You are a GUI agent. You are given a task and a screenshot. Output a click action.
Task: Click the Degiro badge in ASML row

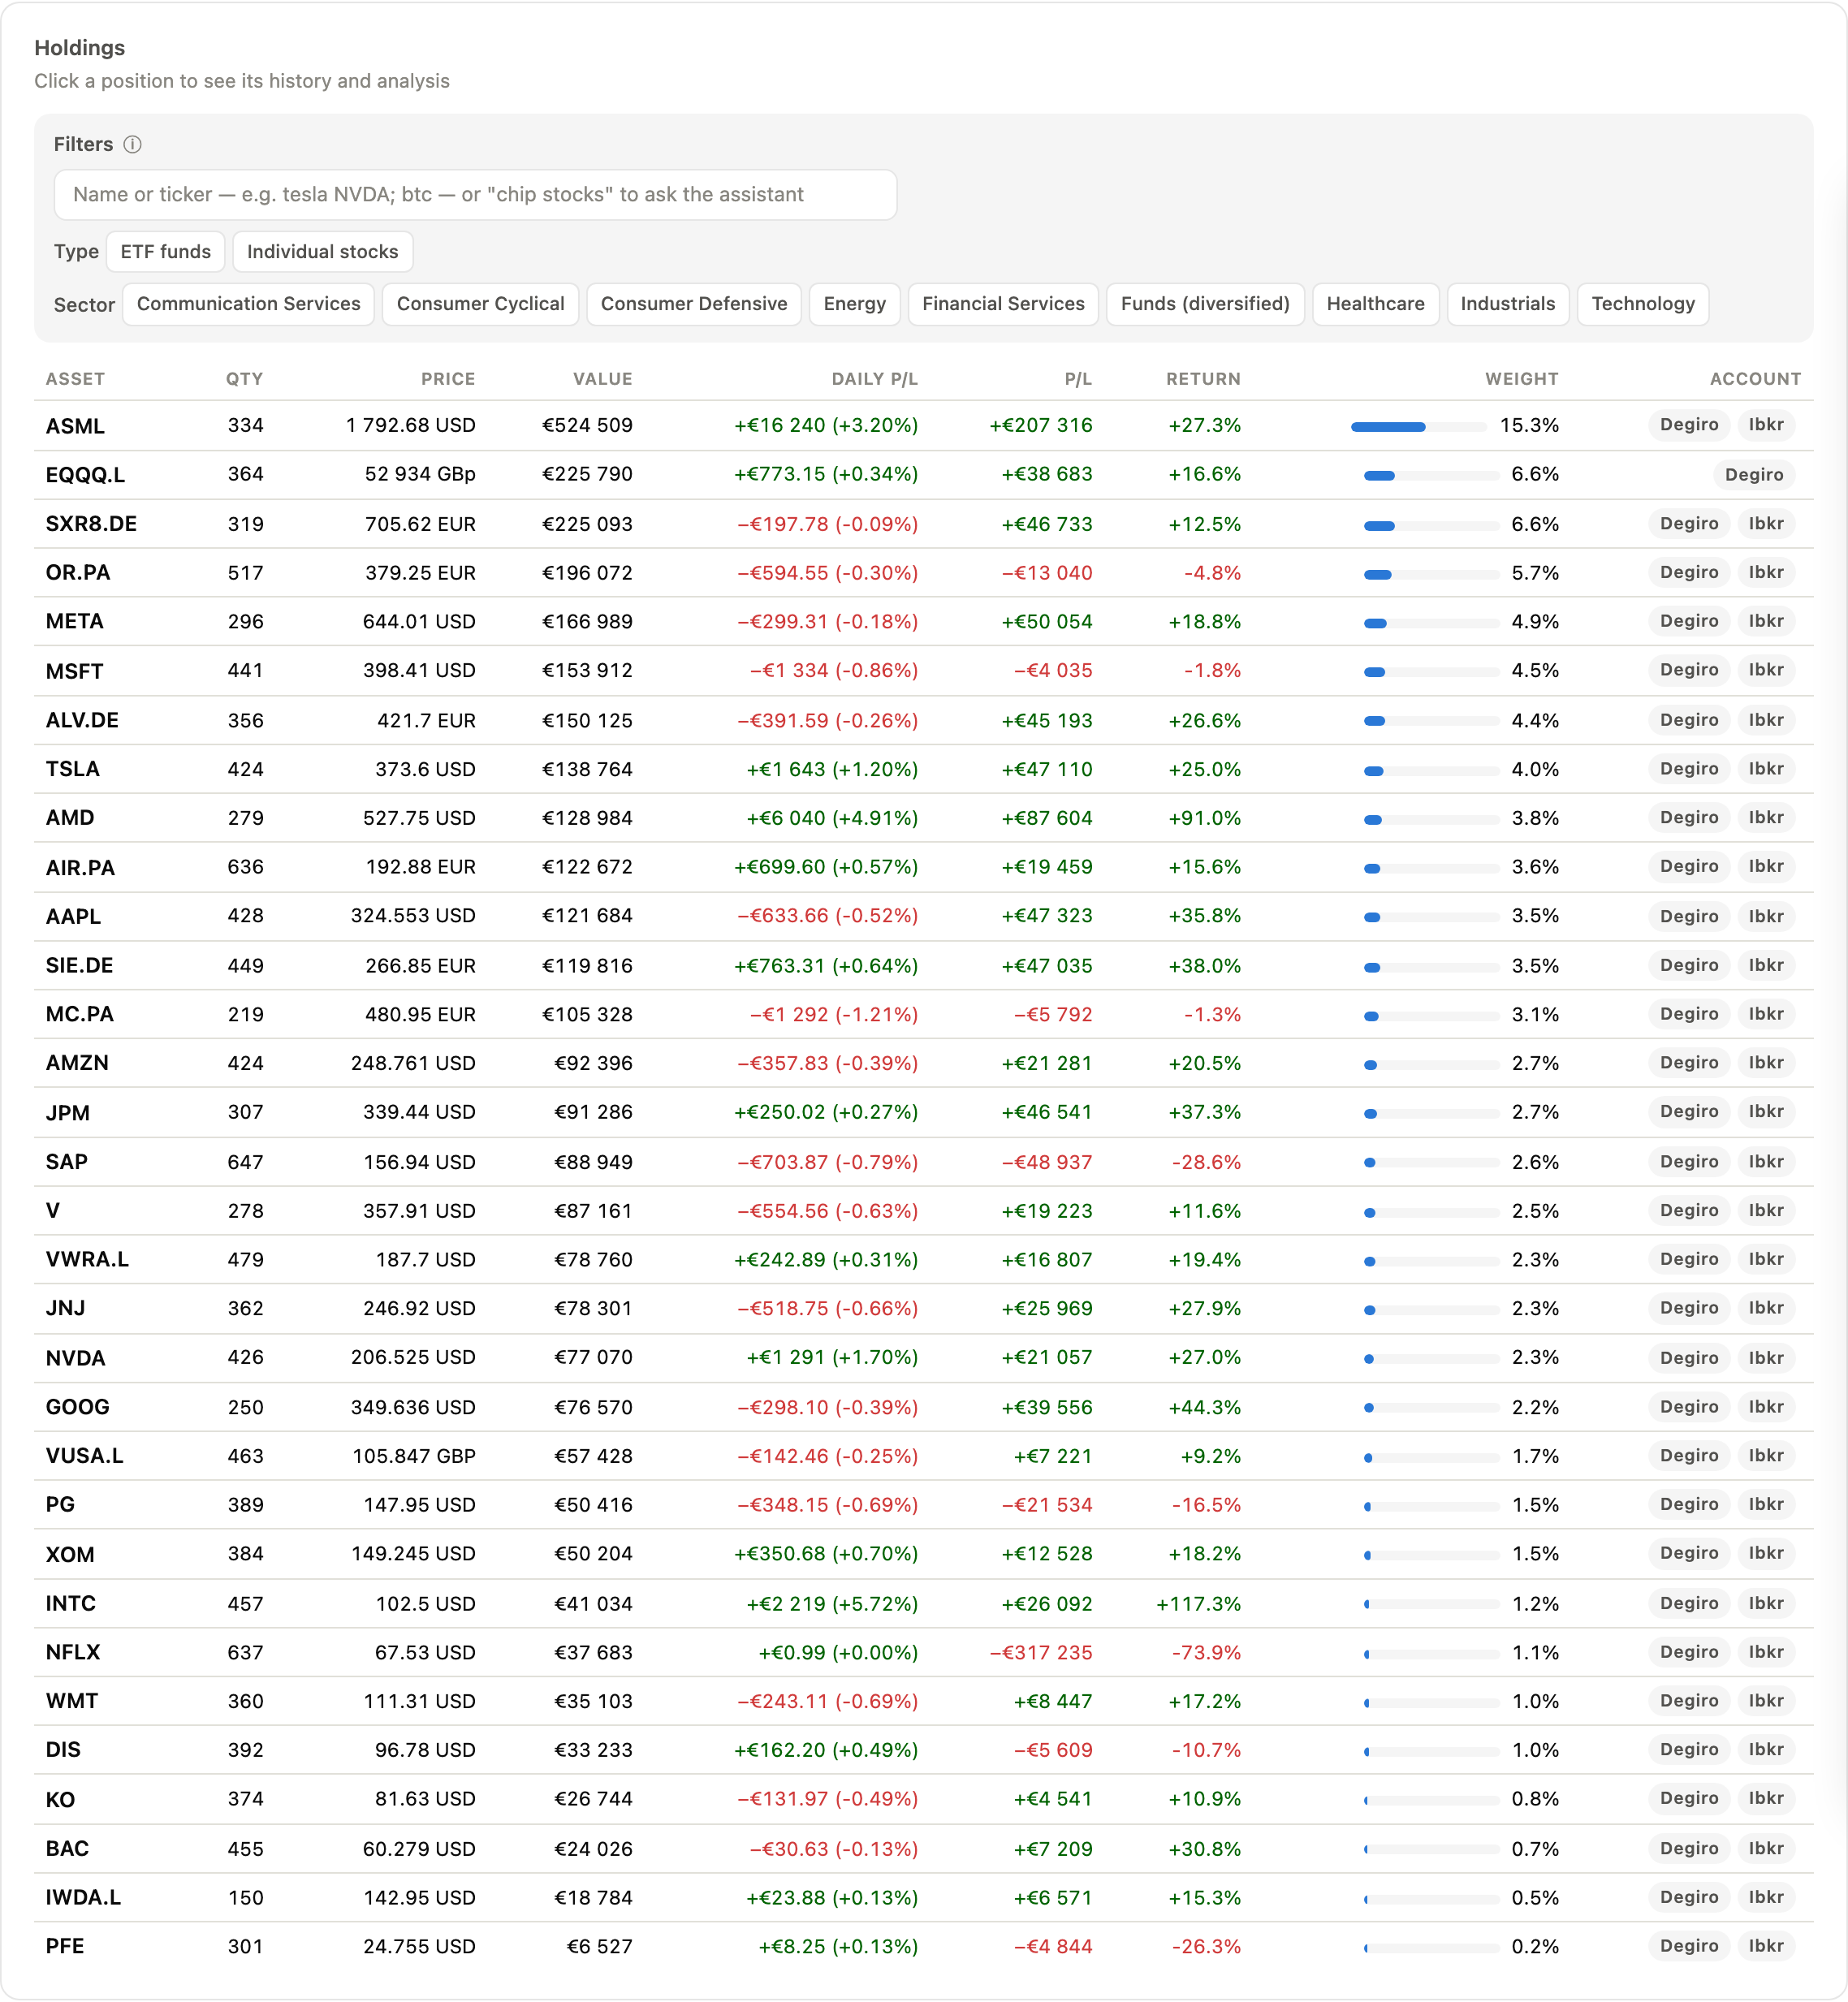[x=1689, y=425]
